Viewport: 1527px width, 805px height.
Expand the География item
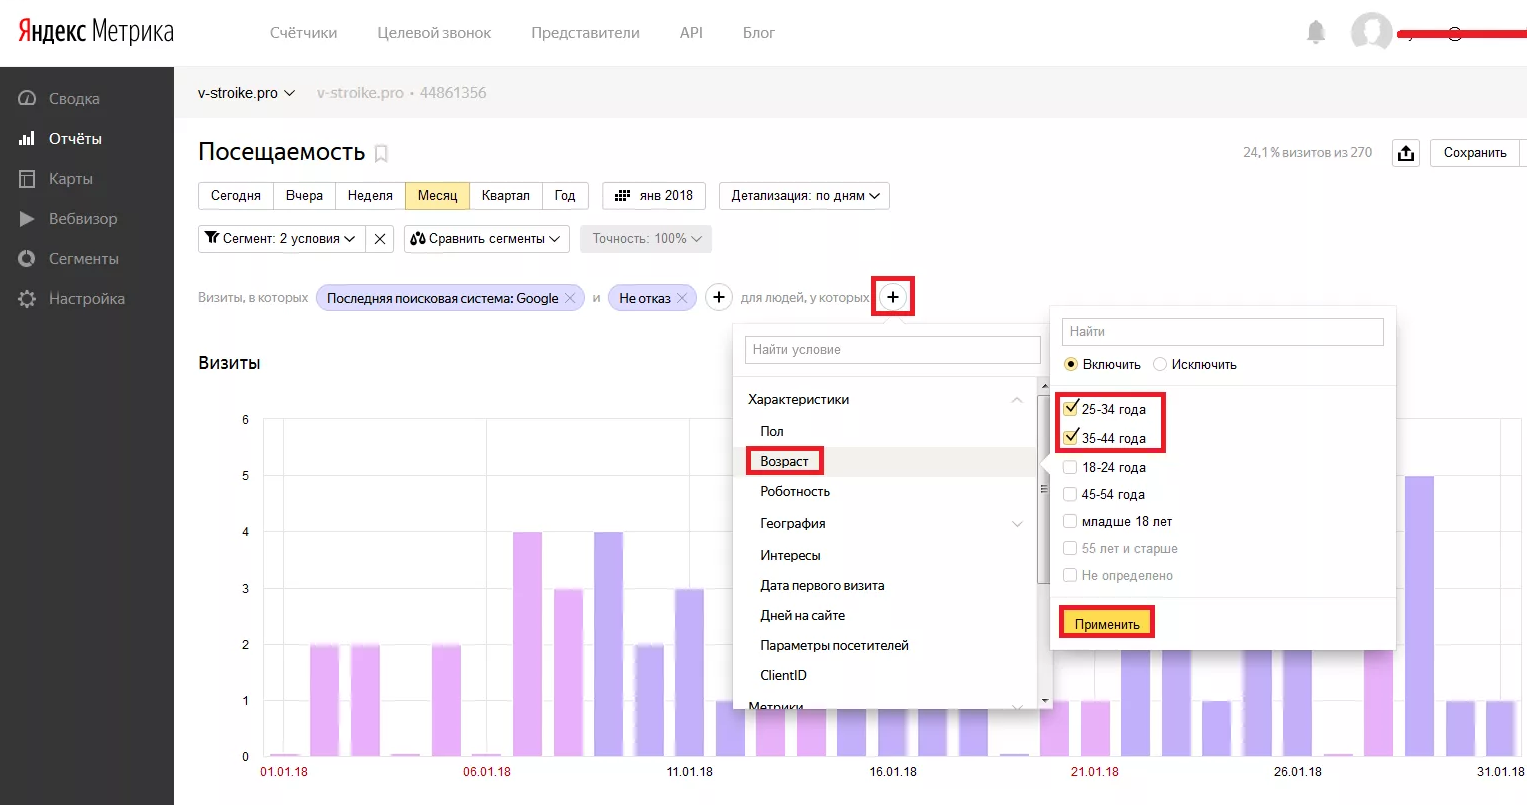[1017, 523]
